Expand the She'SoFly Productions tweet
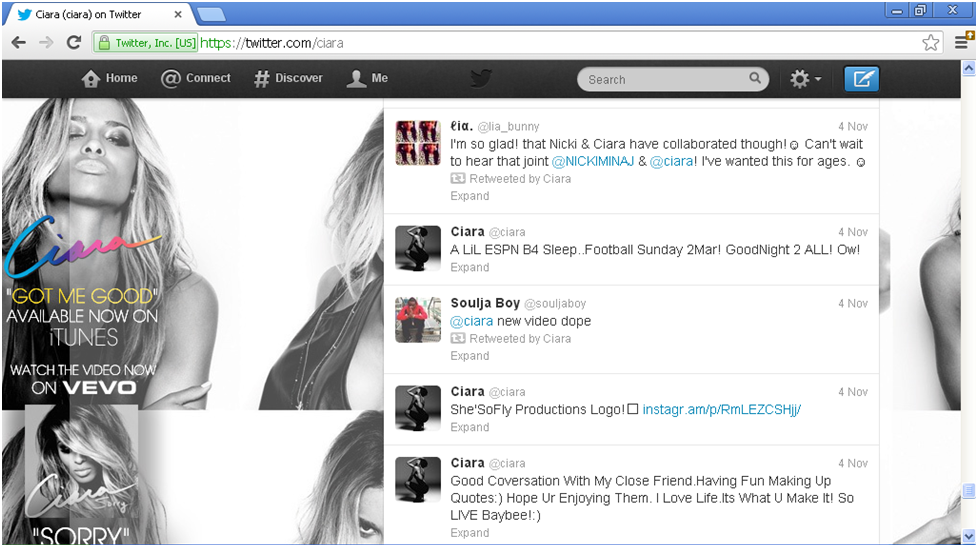This screenshot has height=545, width=976. (x=470, y=427)
